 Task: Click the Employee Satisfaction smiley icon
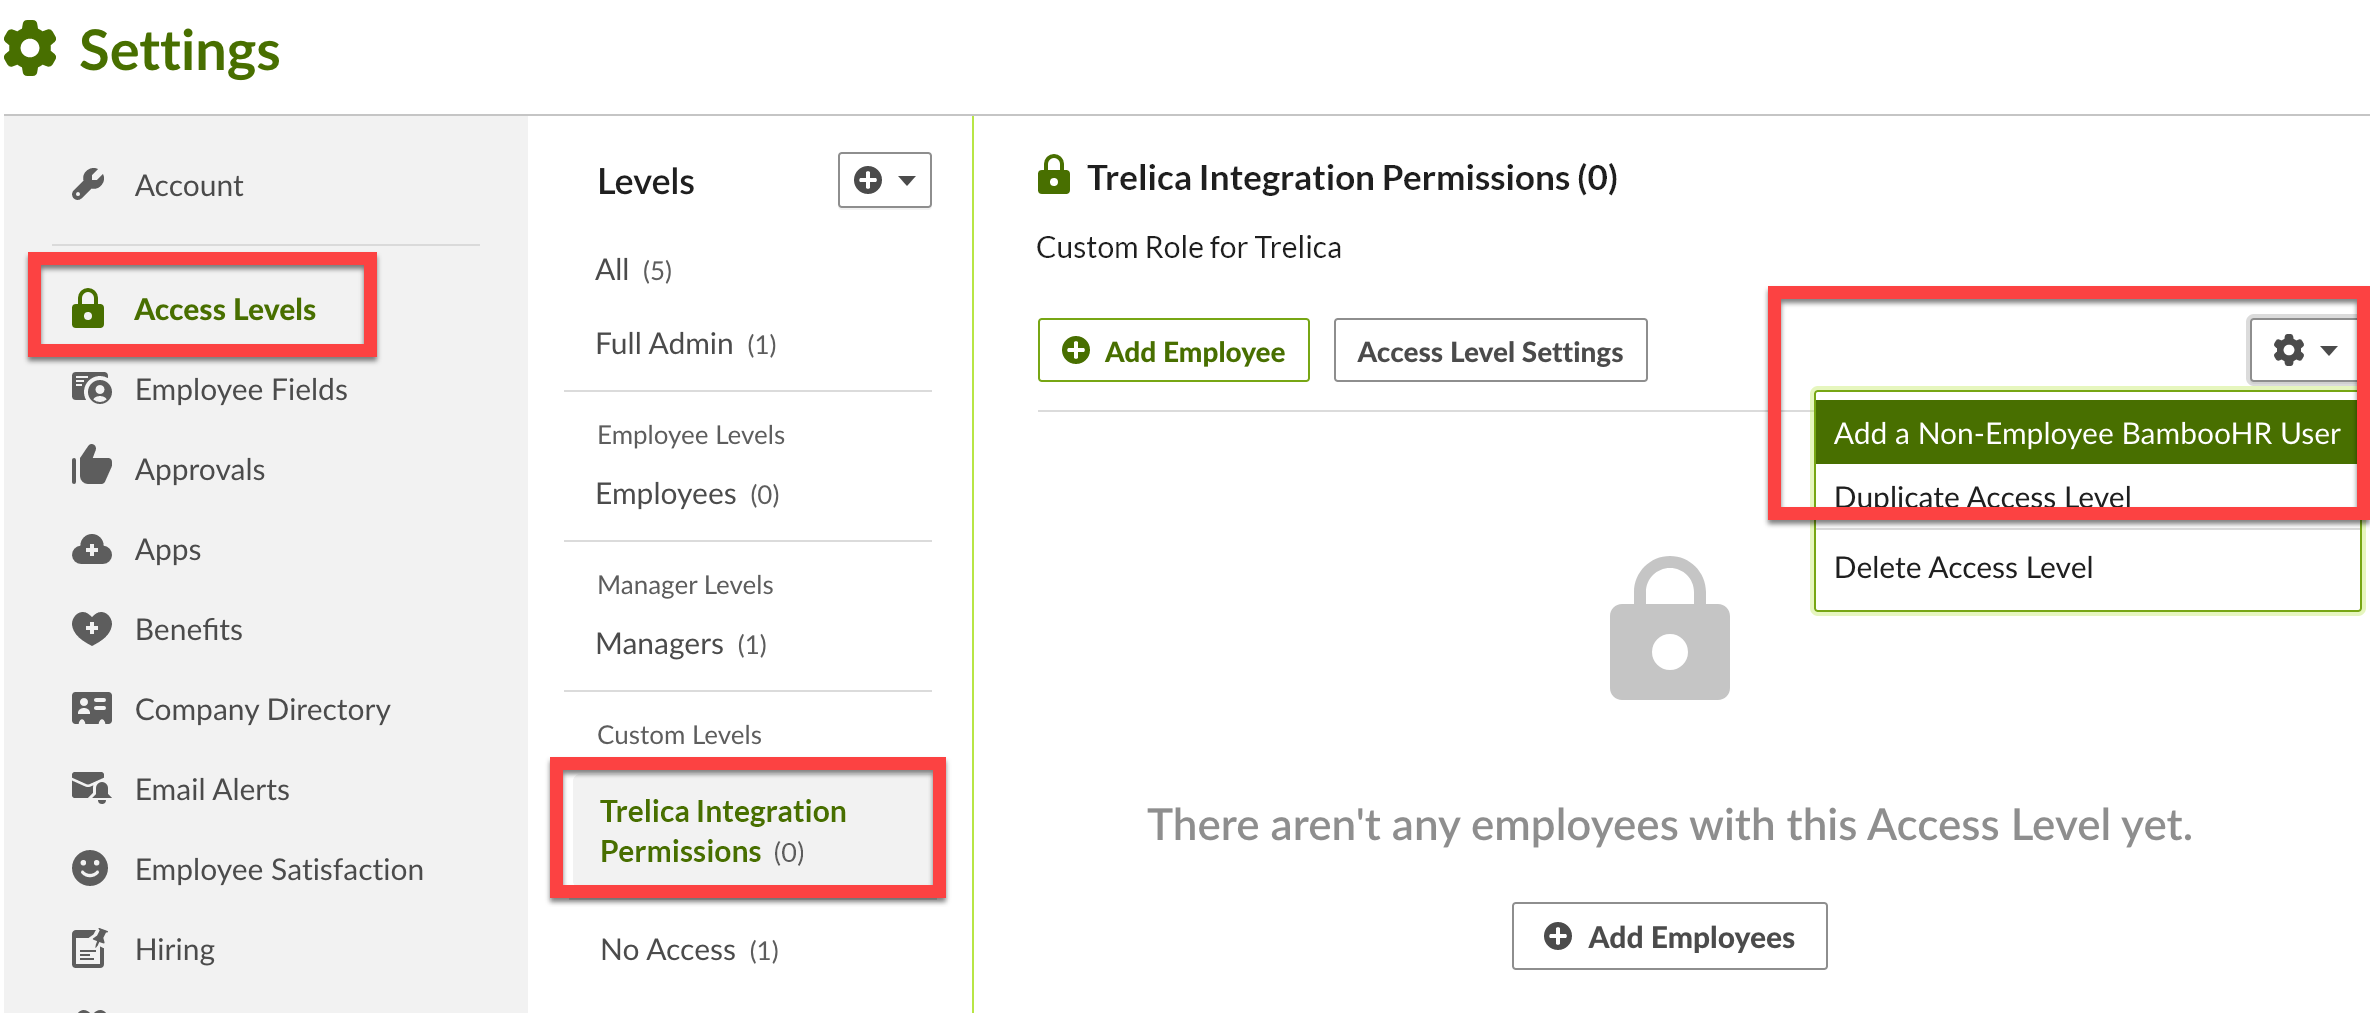(90, 868)
